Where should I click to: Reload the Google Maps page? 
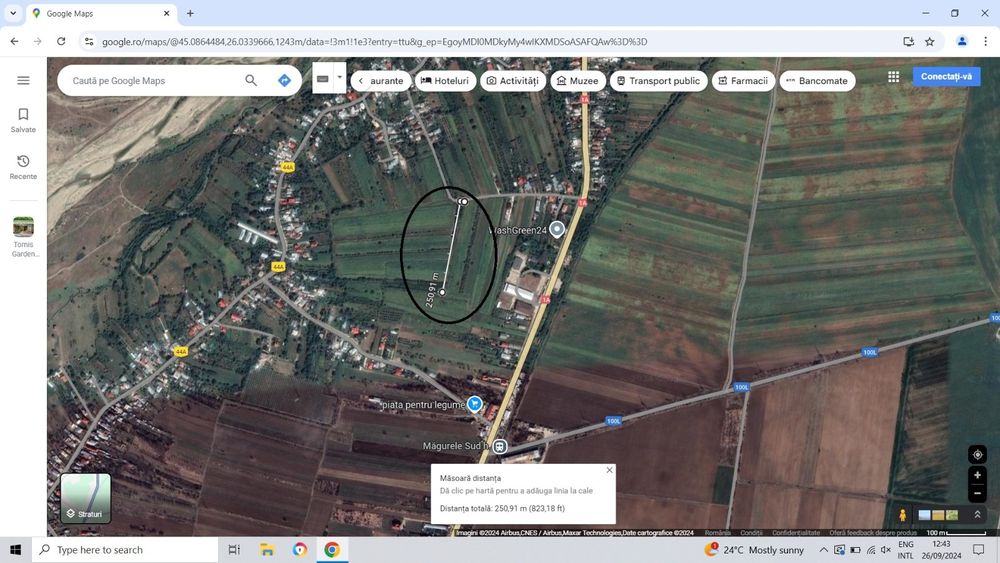pyautogui.click(x=61, y=41)
